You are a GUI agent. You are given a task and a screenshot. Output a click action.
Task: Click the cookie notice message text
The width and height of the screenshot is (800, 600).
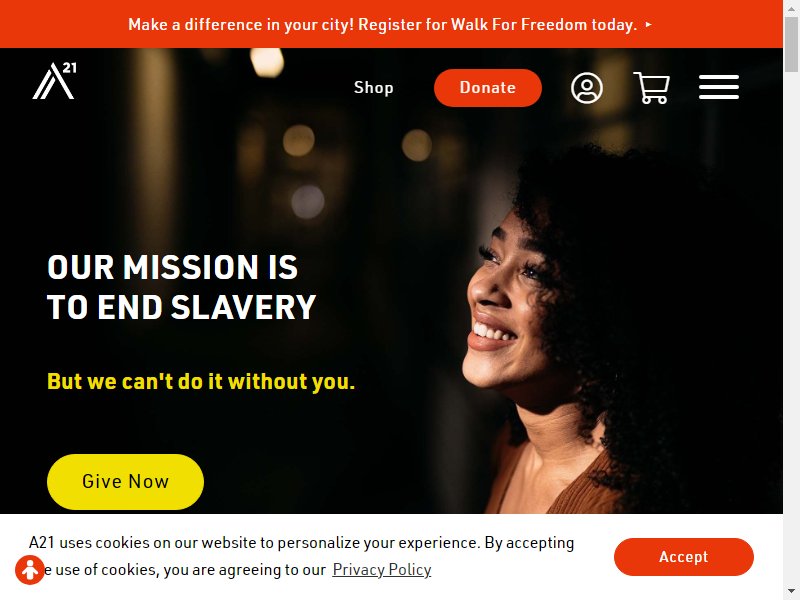point(302,556)
